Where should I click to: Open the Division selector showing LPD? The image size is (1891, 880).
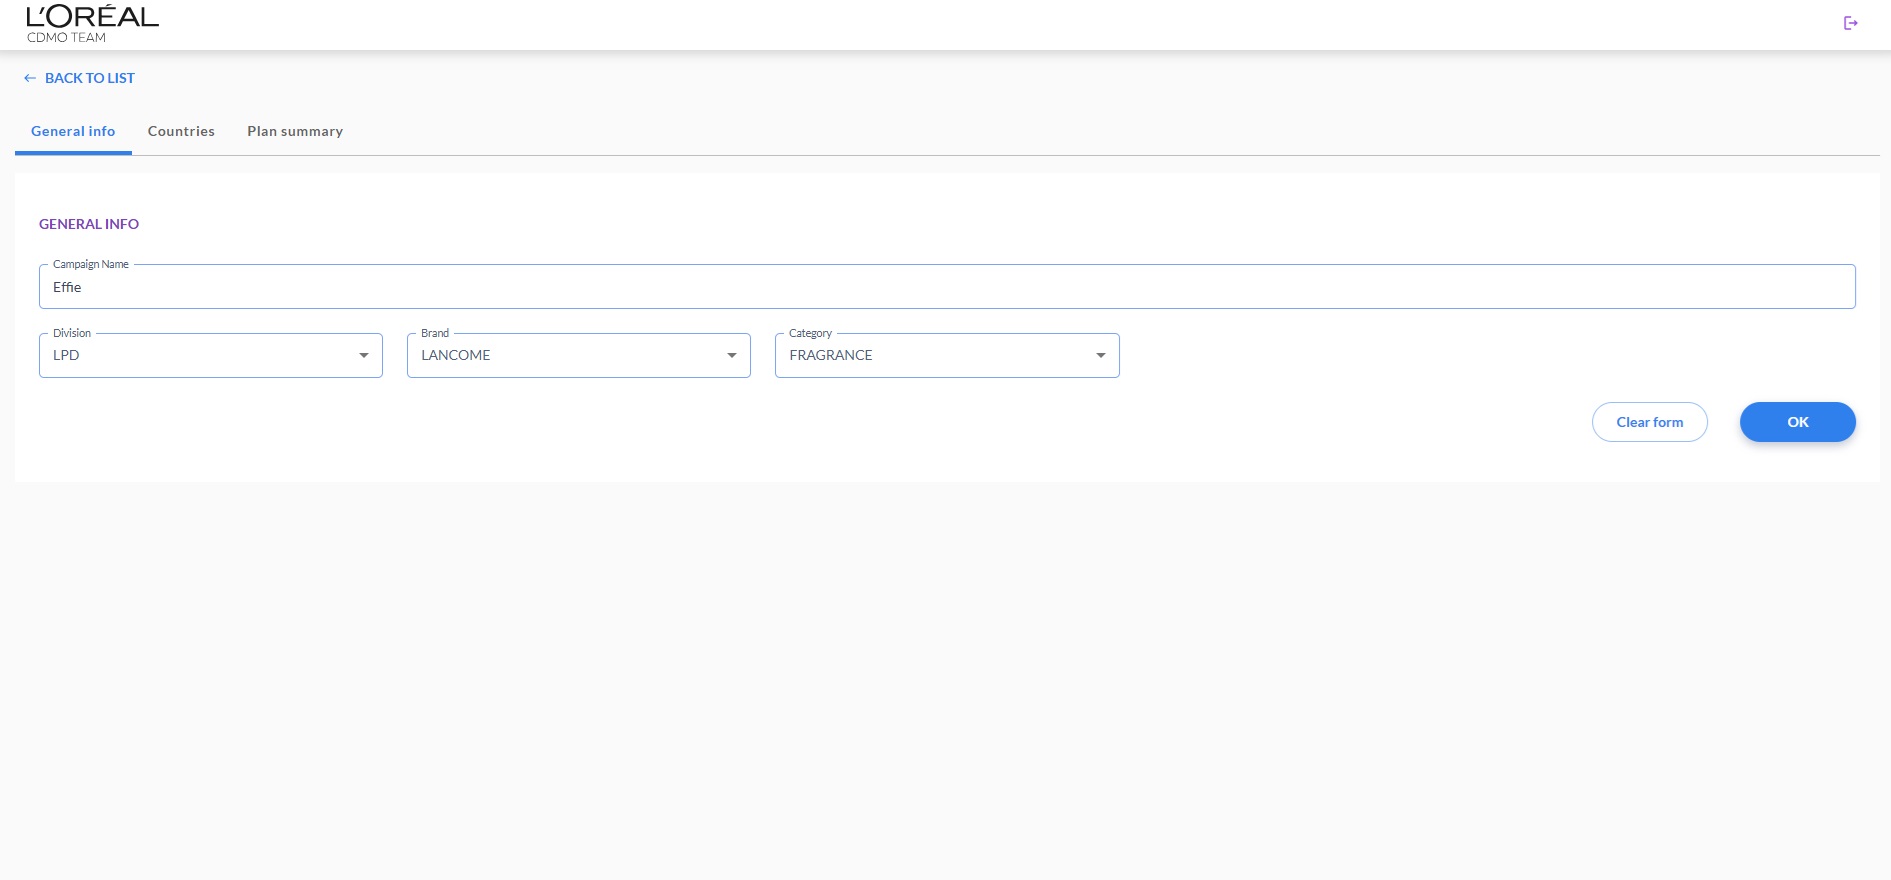point(200,356)
